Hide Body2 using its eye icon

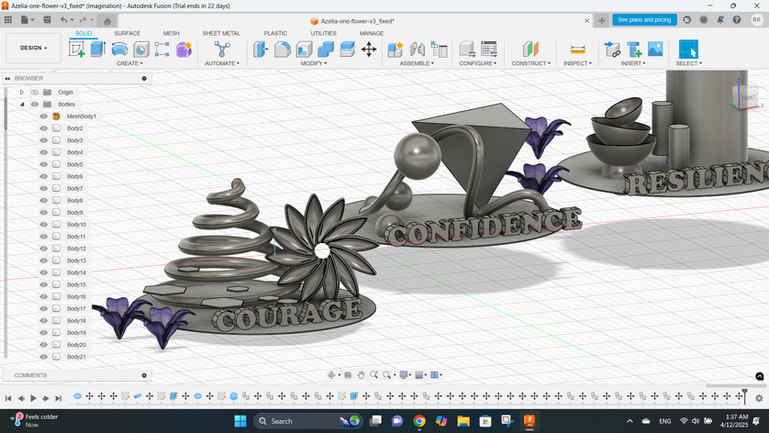coord(44,128)
